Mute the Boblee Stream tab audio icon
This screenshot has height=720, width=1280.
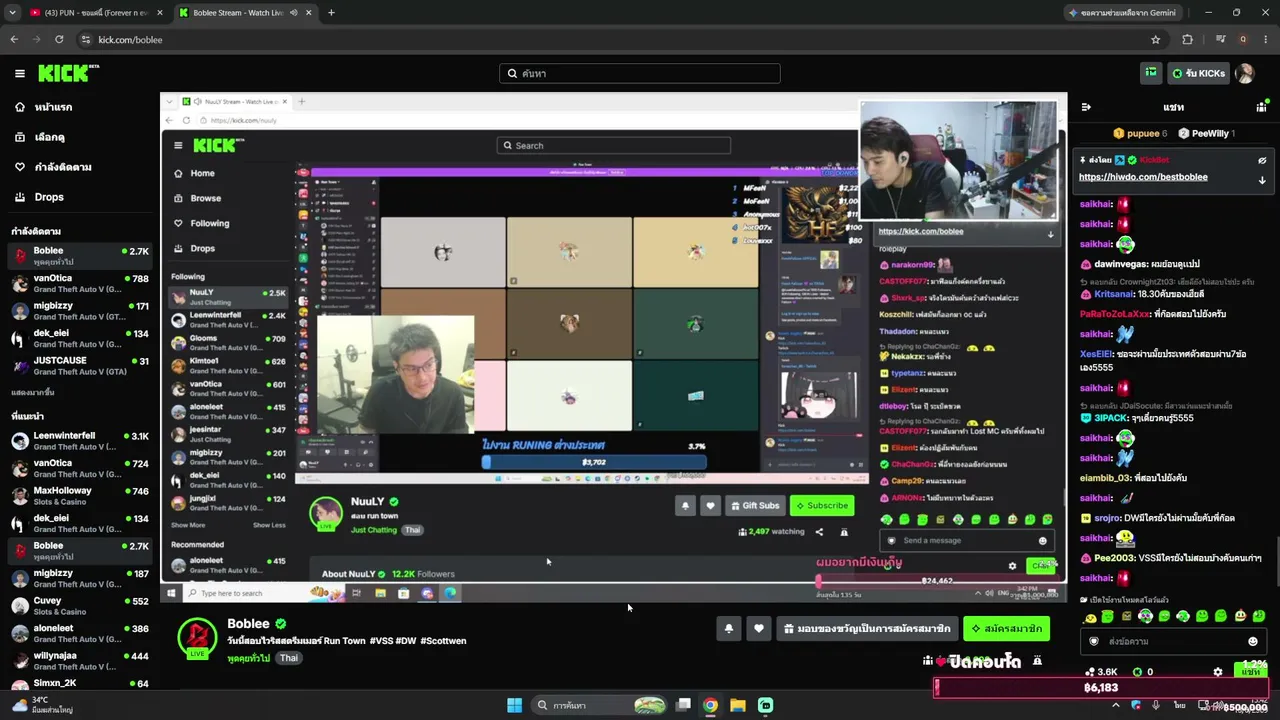pyautogui.click(x=294, y=13)
